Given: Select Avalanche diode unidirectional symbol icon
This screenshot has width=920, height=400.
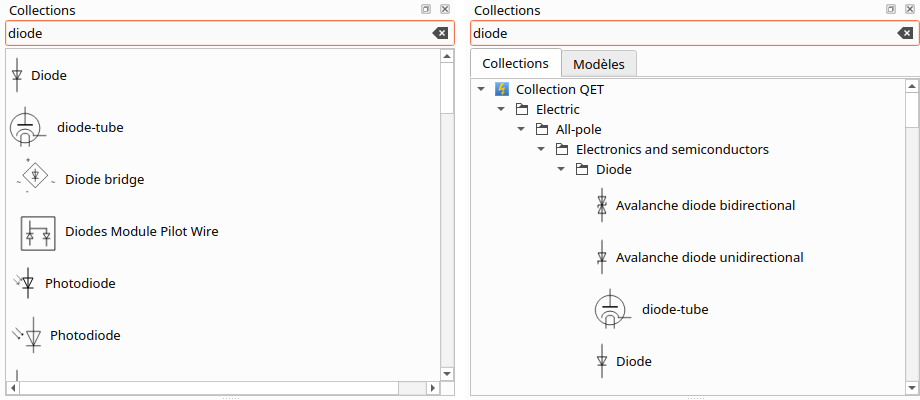Looking at the screenshot, I should (x=601, y=257).
